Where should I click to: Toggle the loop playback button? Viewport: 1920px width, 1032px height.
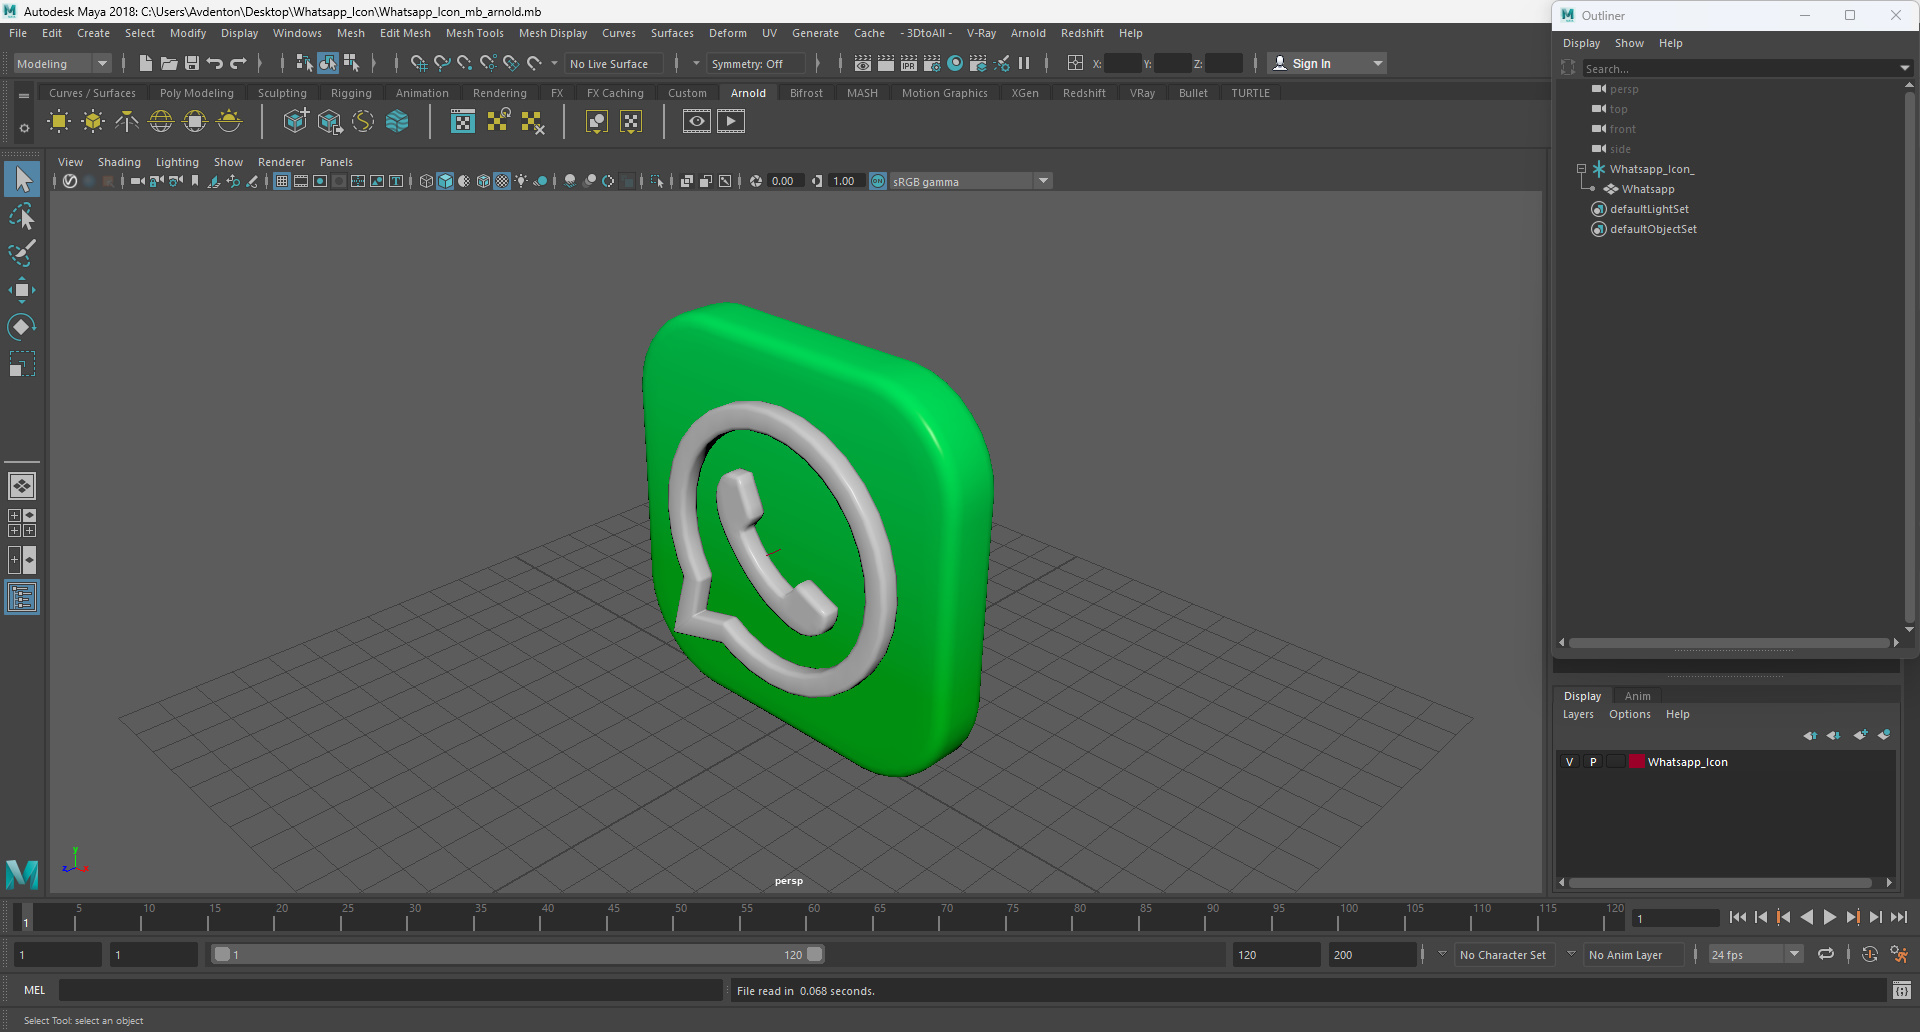(1826, 954)
